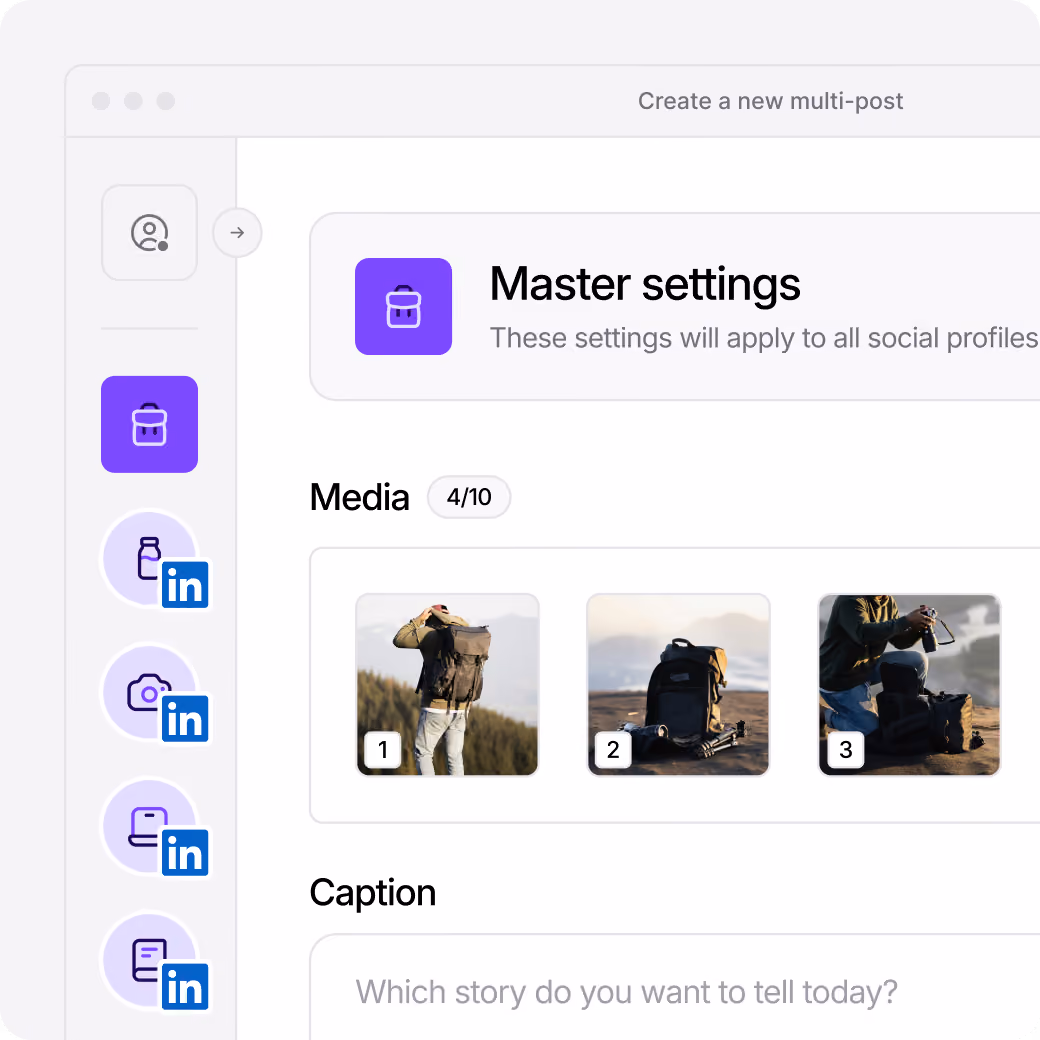Click the 4/10 media count badge
This screenshot has height=1040, width=1040.
click(469, 497)
